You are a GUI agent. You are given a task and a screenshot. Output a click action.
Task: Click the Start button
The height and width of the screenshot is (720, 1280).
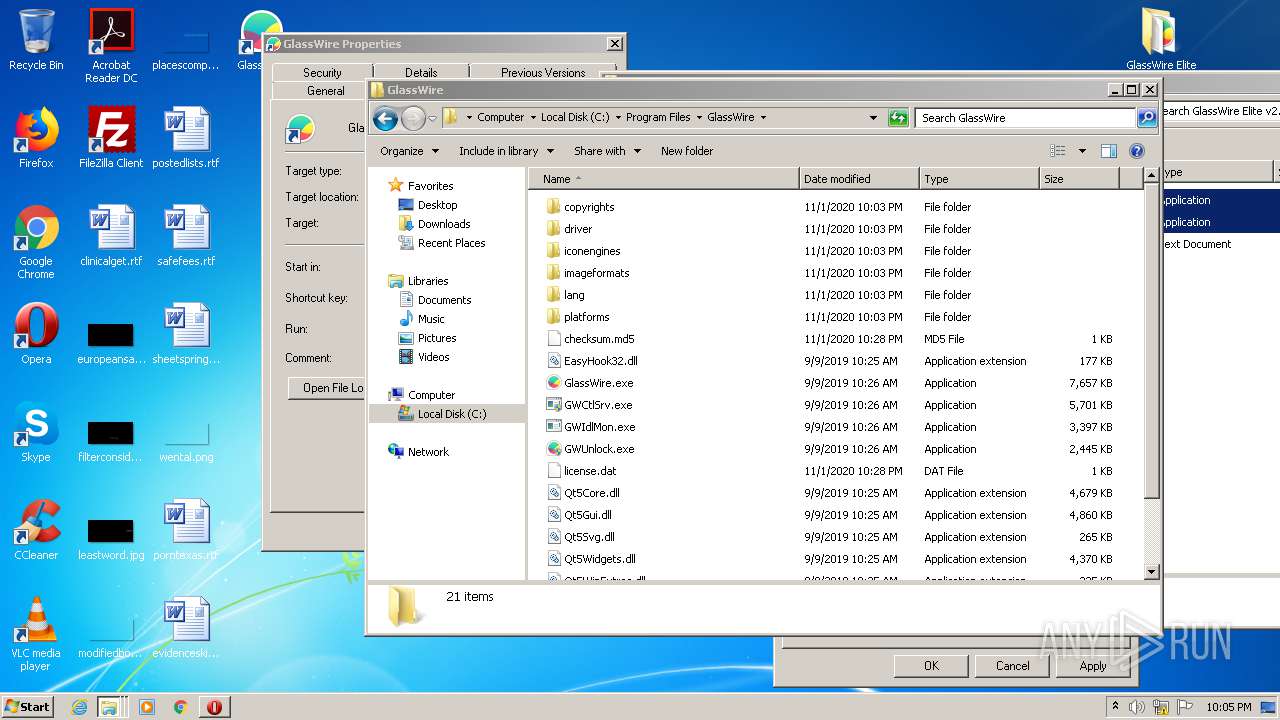28,707
